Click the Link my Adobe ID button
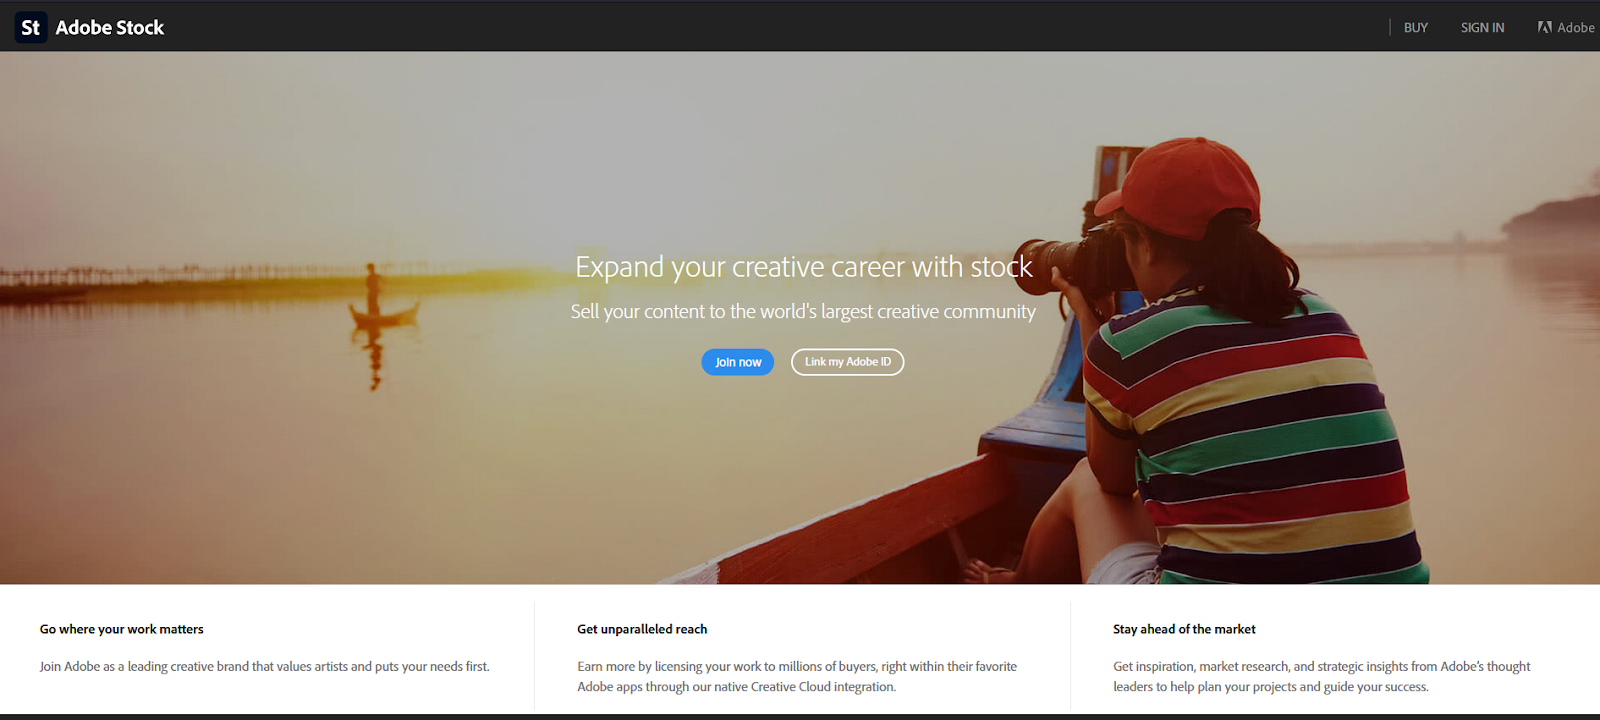Image resolution: width=1600 pixels, height=720 pixels. point(848,362)
